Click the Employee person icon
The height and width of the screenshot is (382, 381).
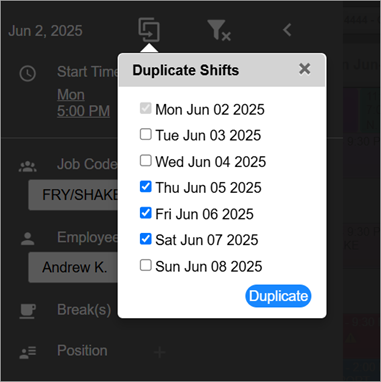pyautogui.click(x=28, y=239)
